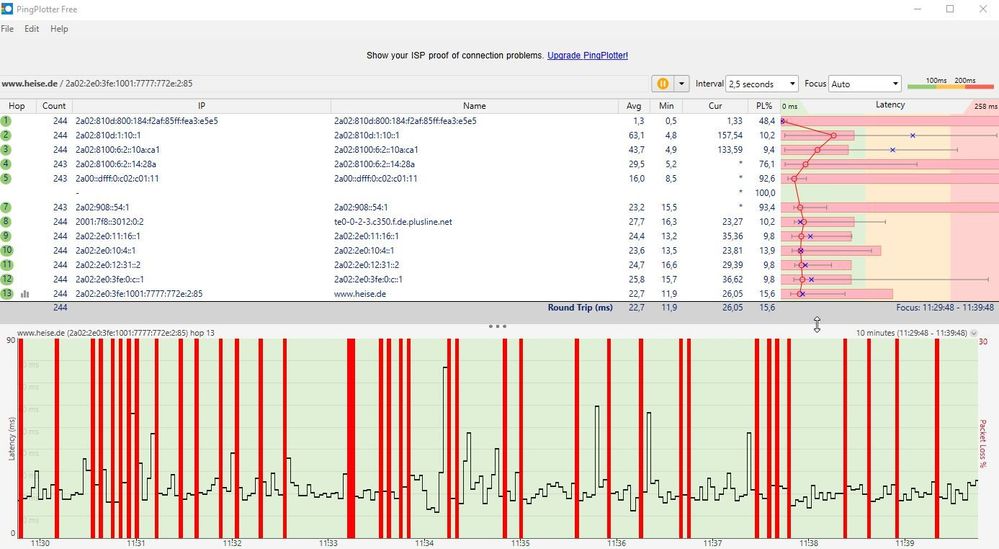Screen dimensions: 999x549
Task: Follow the Upgrade PingPlotter link
Action: tap(587, 55)
